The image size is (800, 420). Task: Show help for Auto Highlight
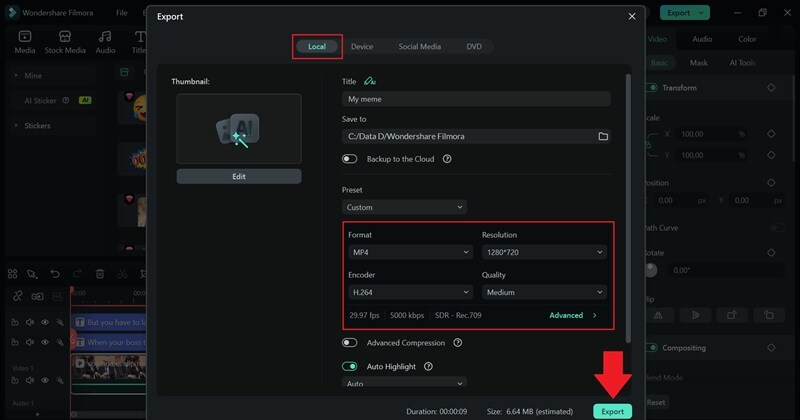(x=428, y=366)
